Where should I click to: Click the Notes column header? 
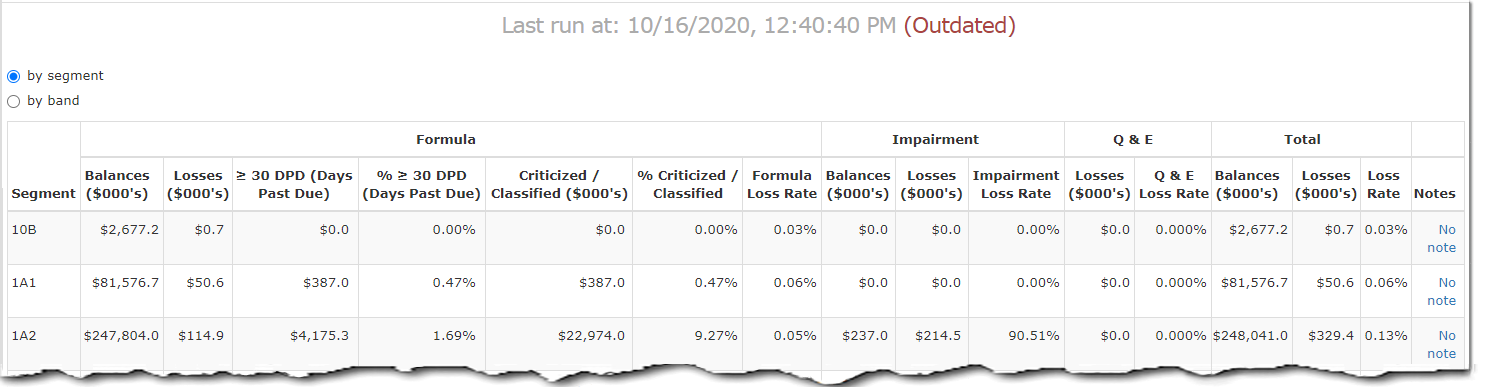tap(1435, 193)
